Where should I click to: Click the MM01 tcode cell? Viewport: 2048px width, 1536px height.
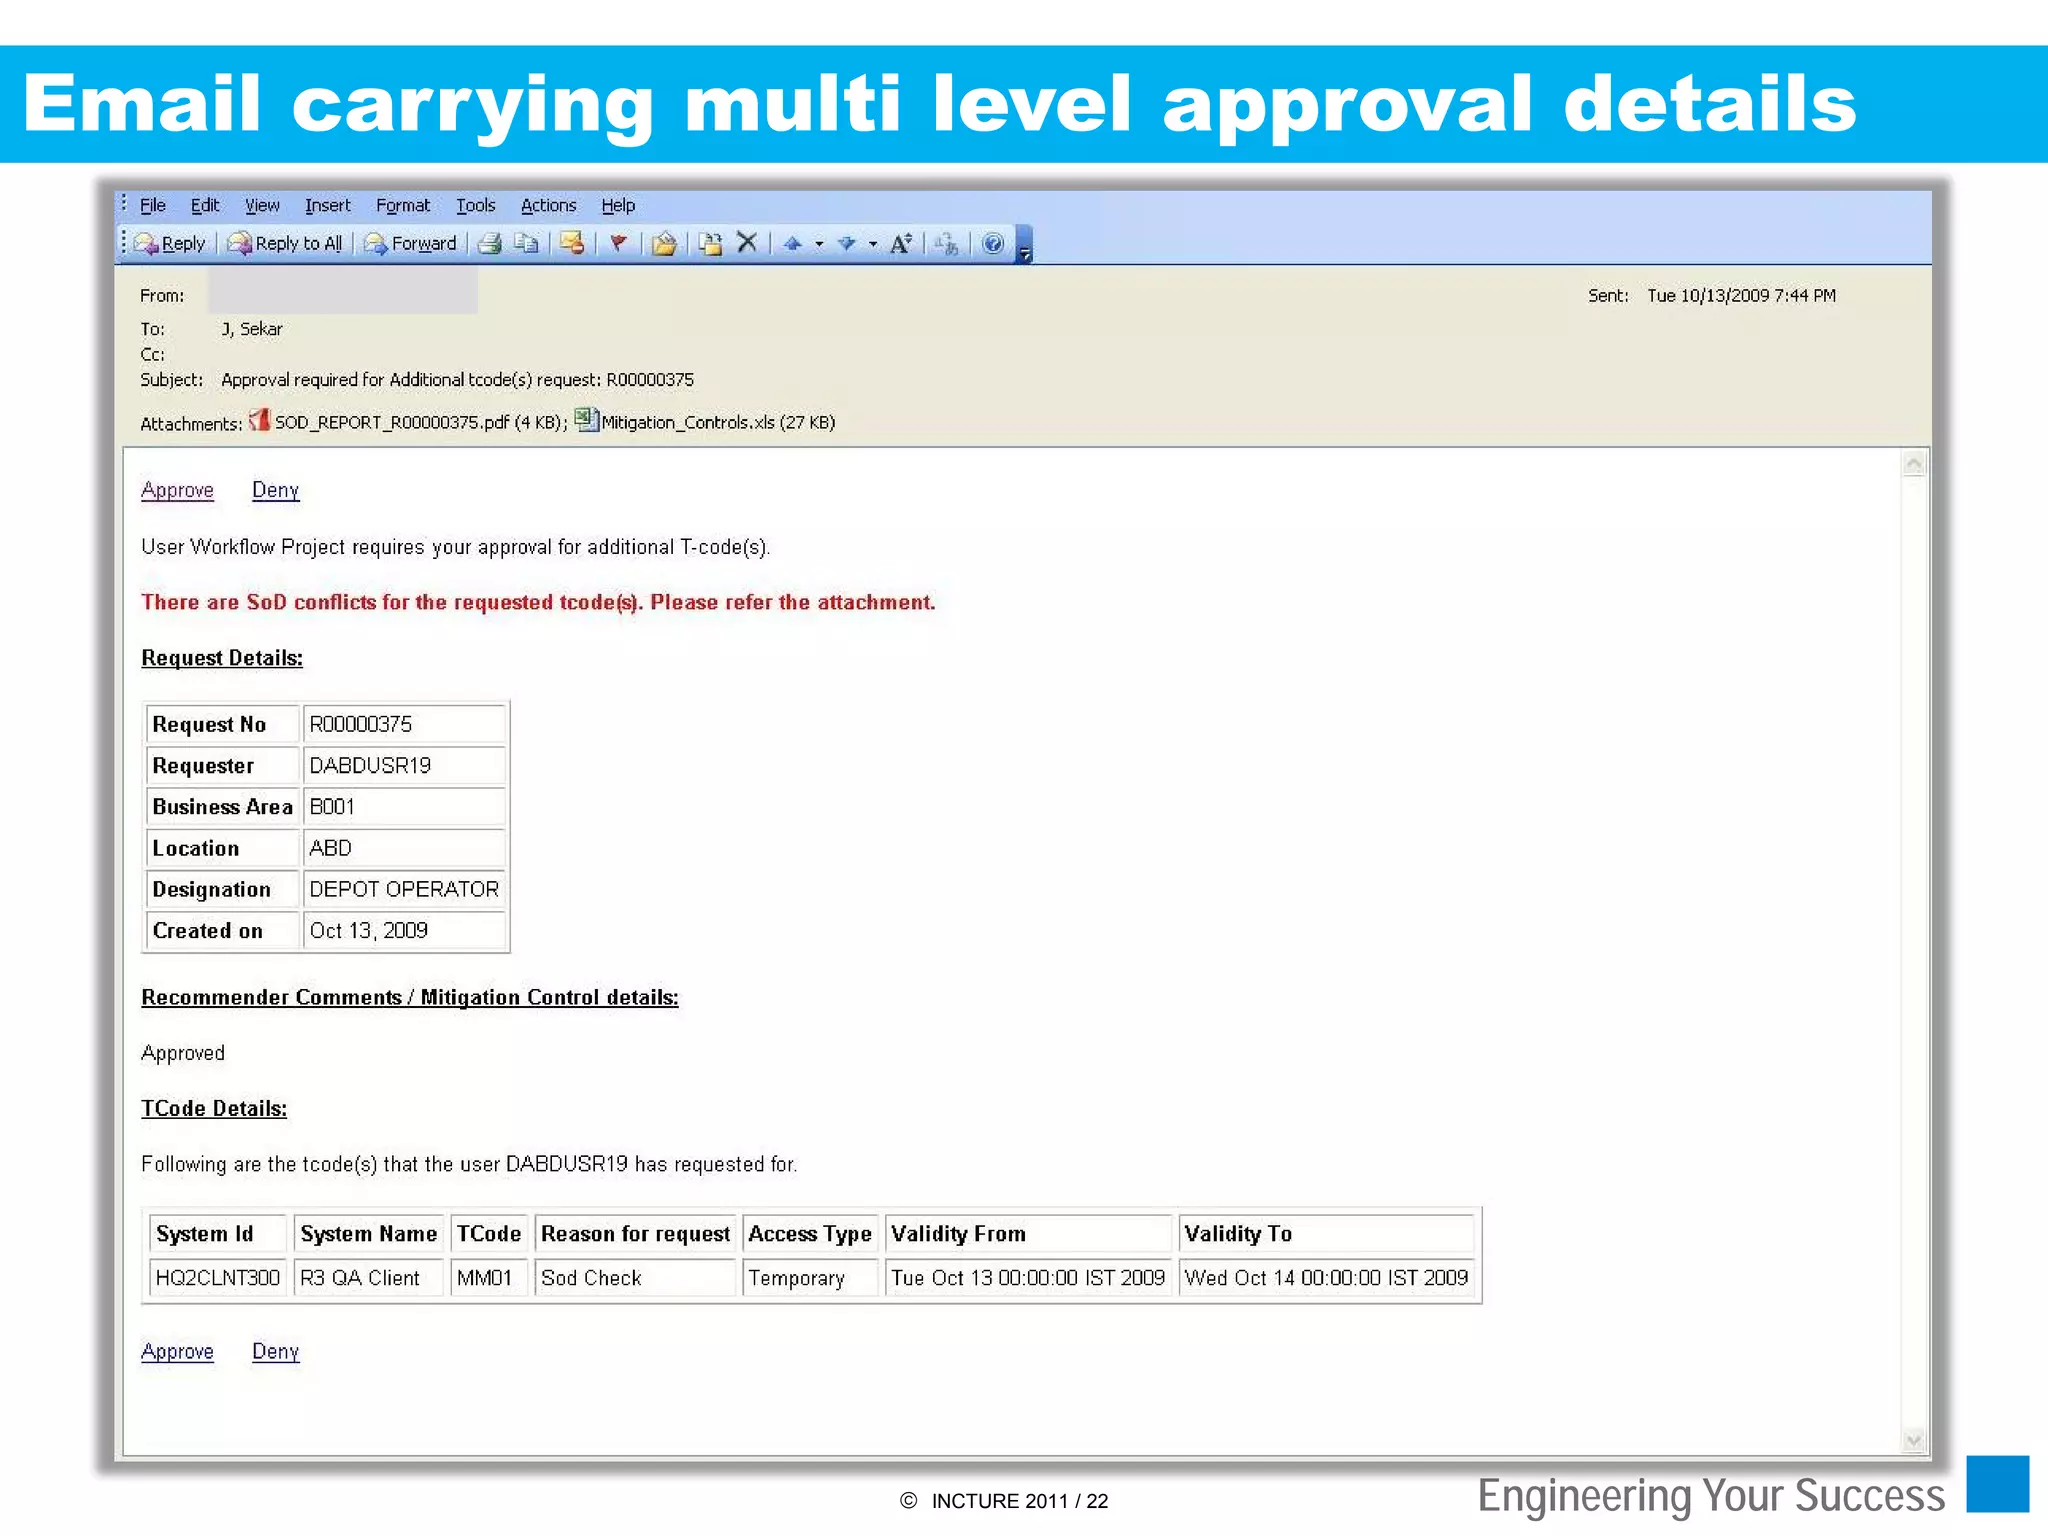(489, 1278)
